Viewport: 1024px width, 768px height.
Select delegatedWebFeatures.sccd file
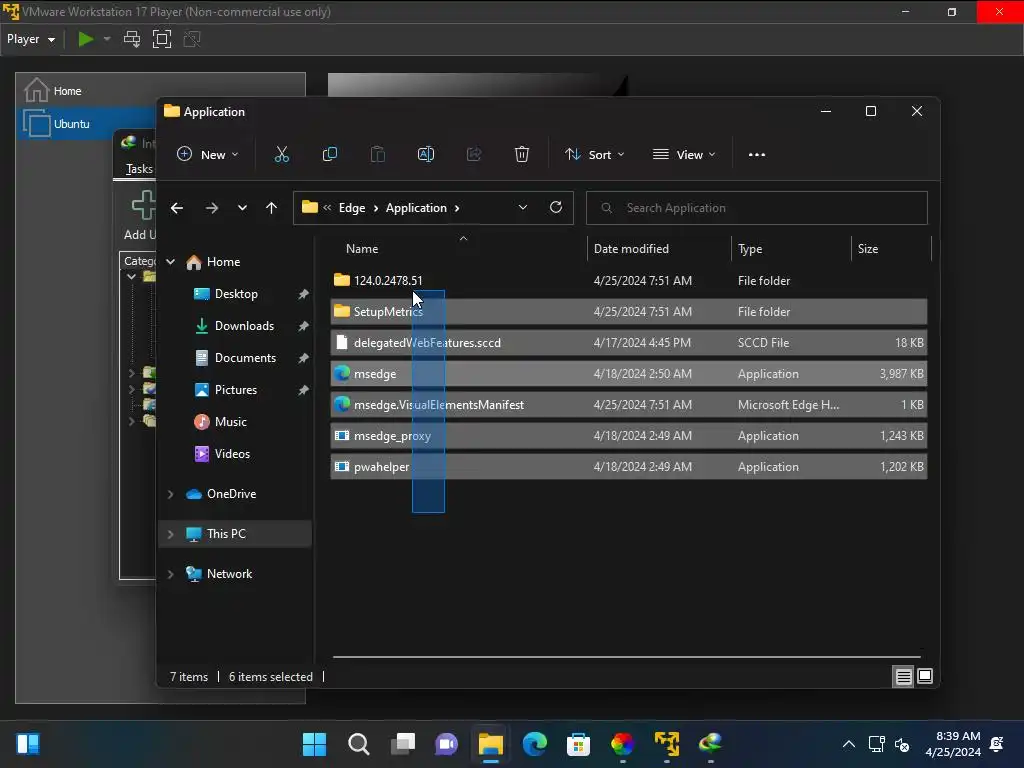click(x=628, y=343)
